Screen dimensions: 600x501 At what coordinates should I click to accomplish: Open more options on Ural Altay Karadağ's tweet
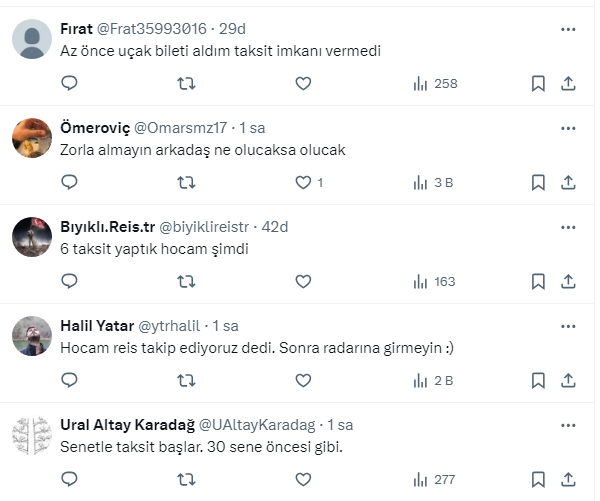[x=568, y=425]
